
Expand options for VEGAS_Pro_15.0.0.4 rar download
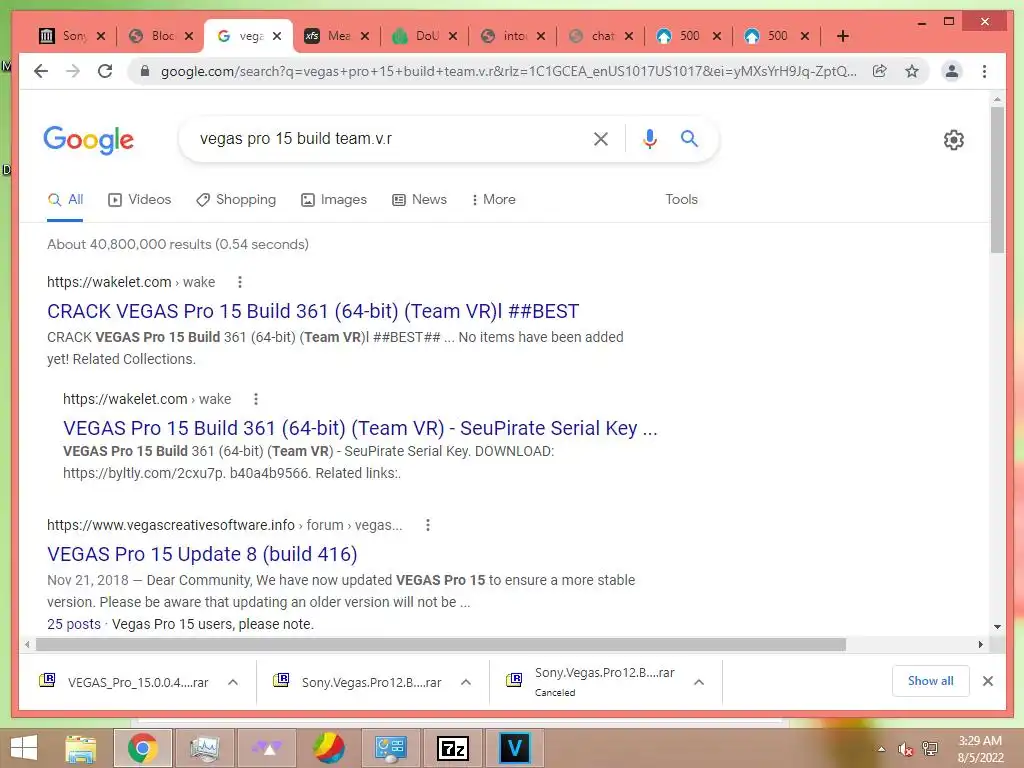233,682
